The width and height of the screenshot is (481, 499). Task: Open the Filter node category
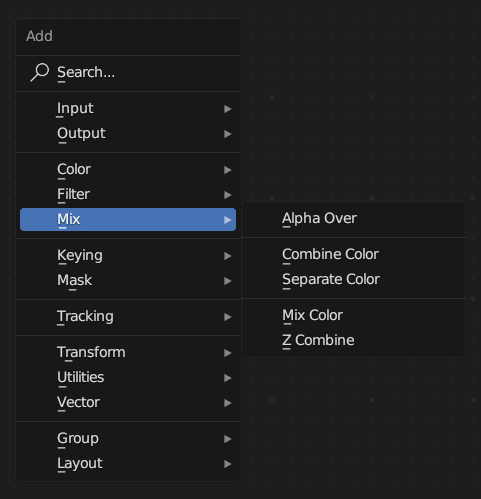tap(128, 195)
